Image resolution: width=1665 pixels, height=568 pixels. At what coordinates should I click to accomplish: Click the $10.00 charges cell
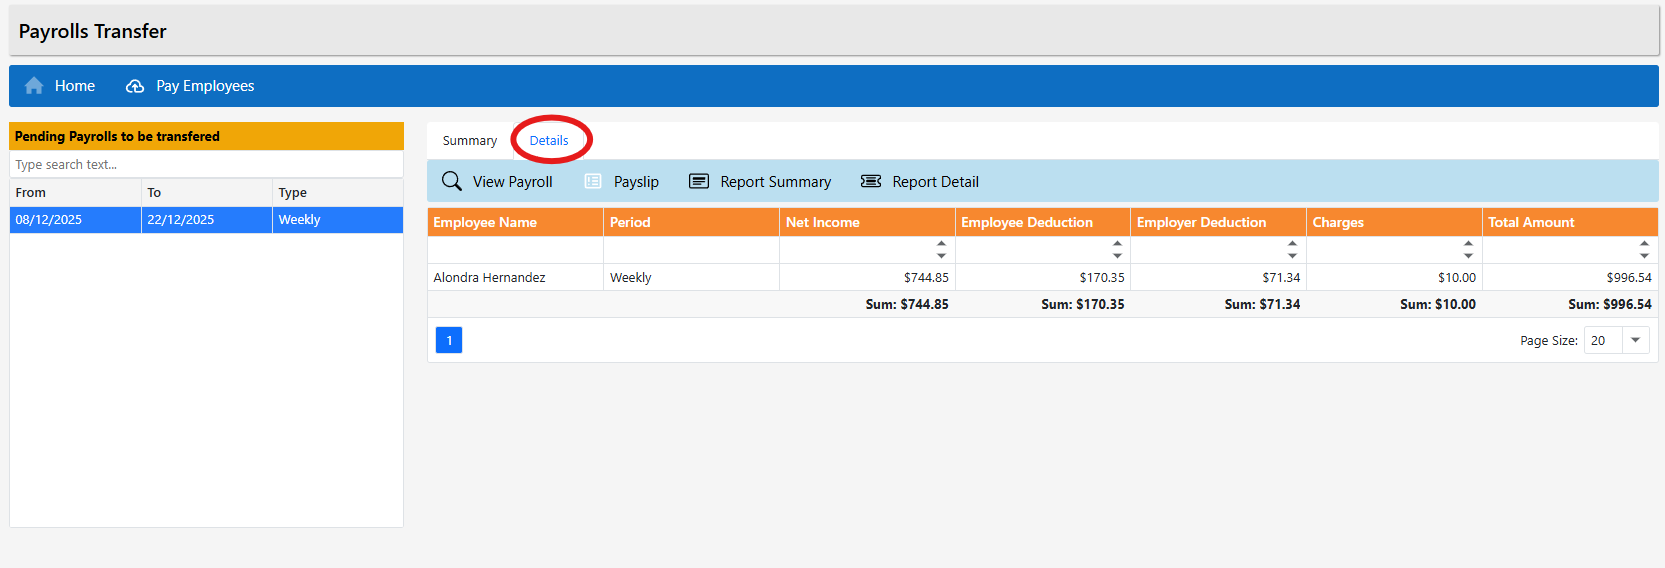pos(1394,277)
